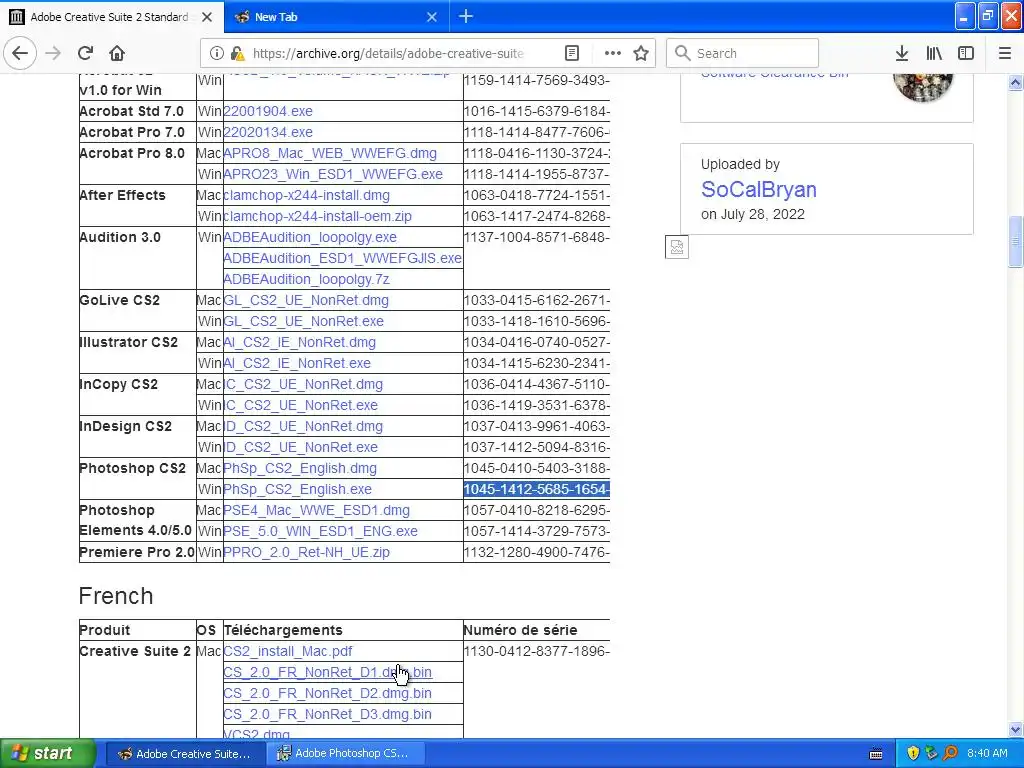
Task: Open GL_CS2_UE_NonRet.exe link
Action: [x=303, y=321]
